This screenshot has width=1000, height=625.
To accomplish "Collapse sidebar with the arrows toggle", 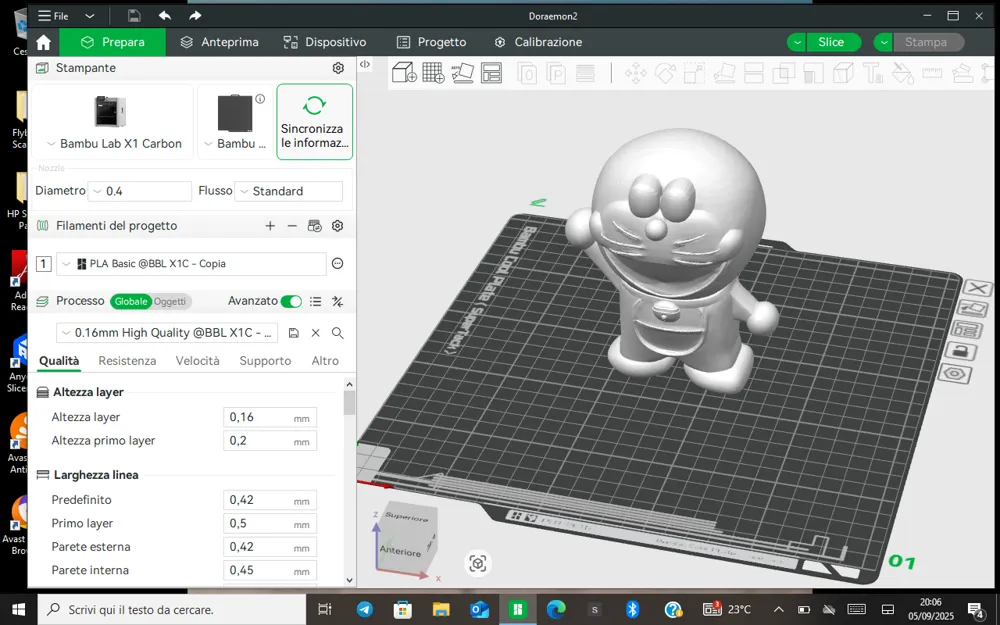I will [365, 64].
